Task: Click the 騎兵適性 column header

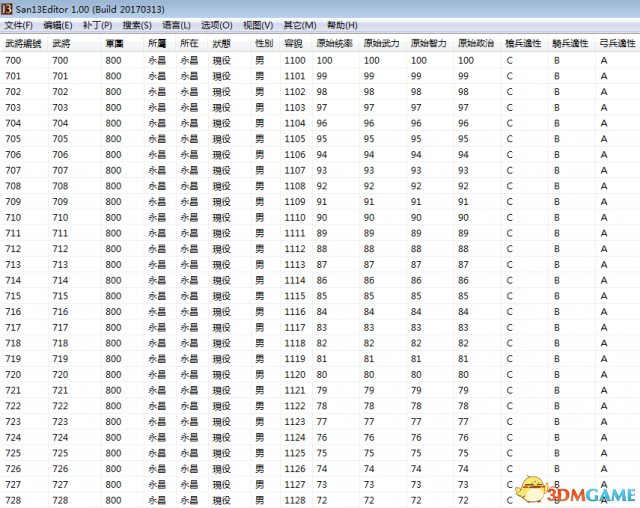Action: point(571,44)
